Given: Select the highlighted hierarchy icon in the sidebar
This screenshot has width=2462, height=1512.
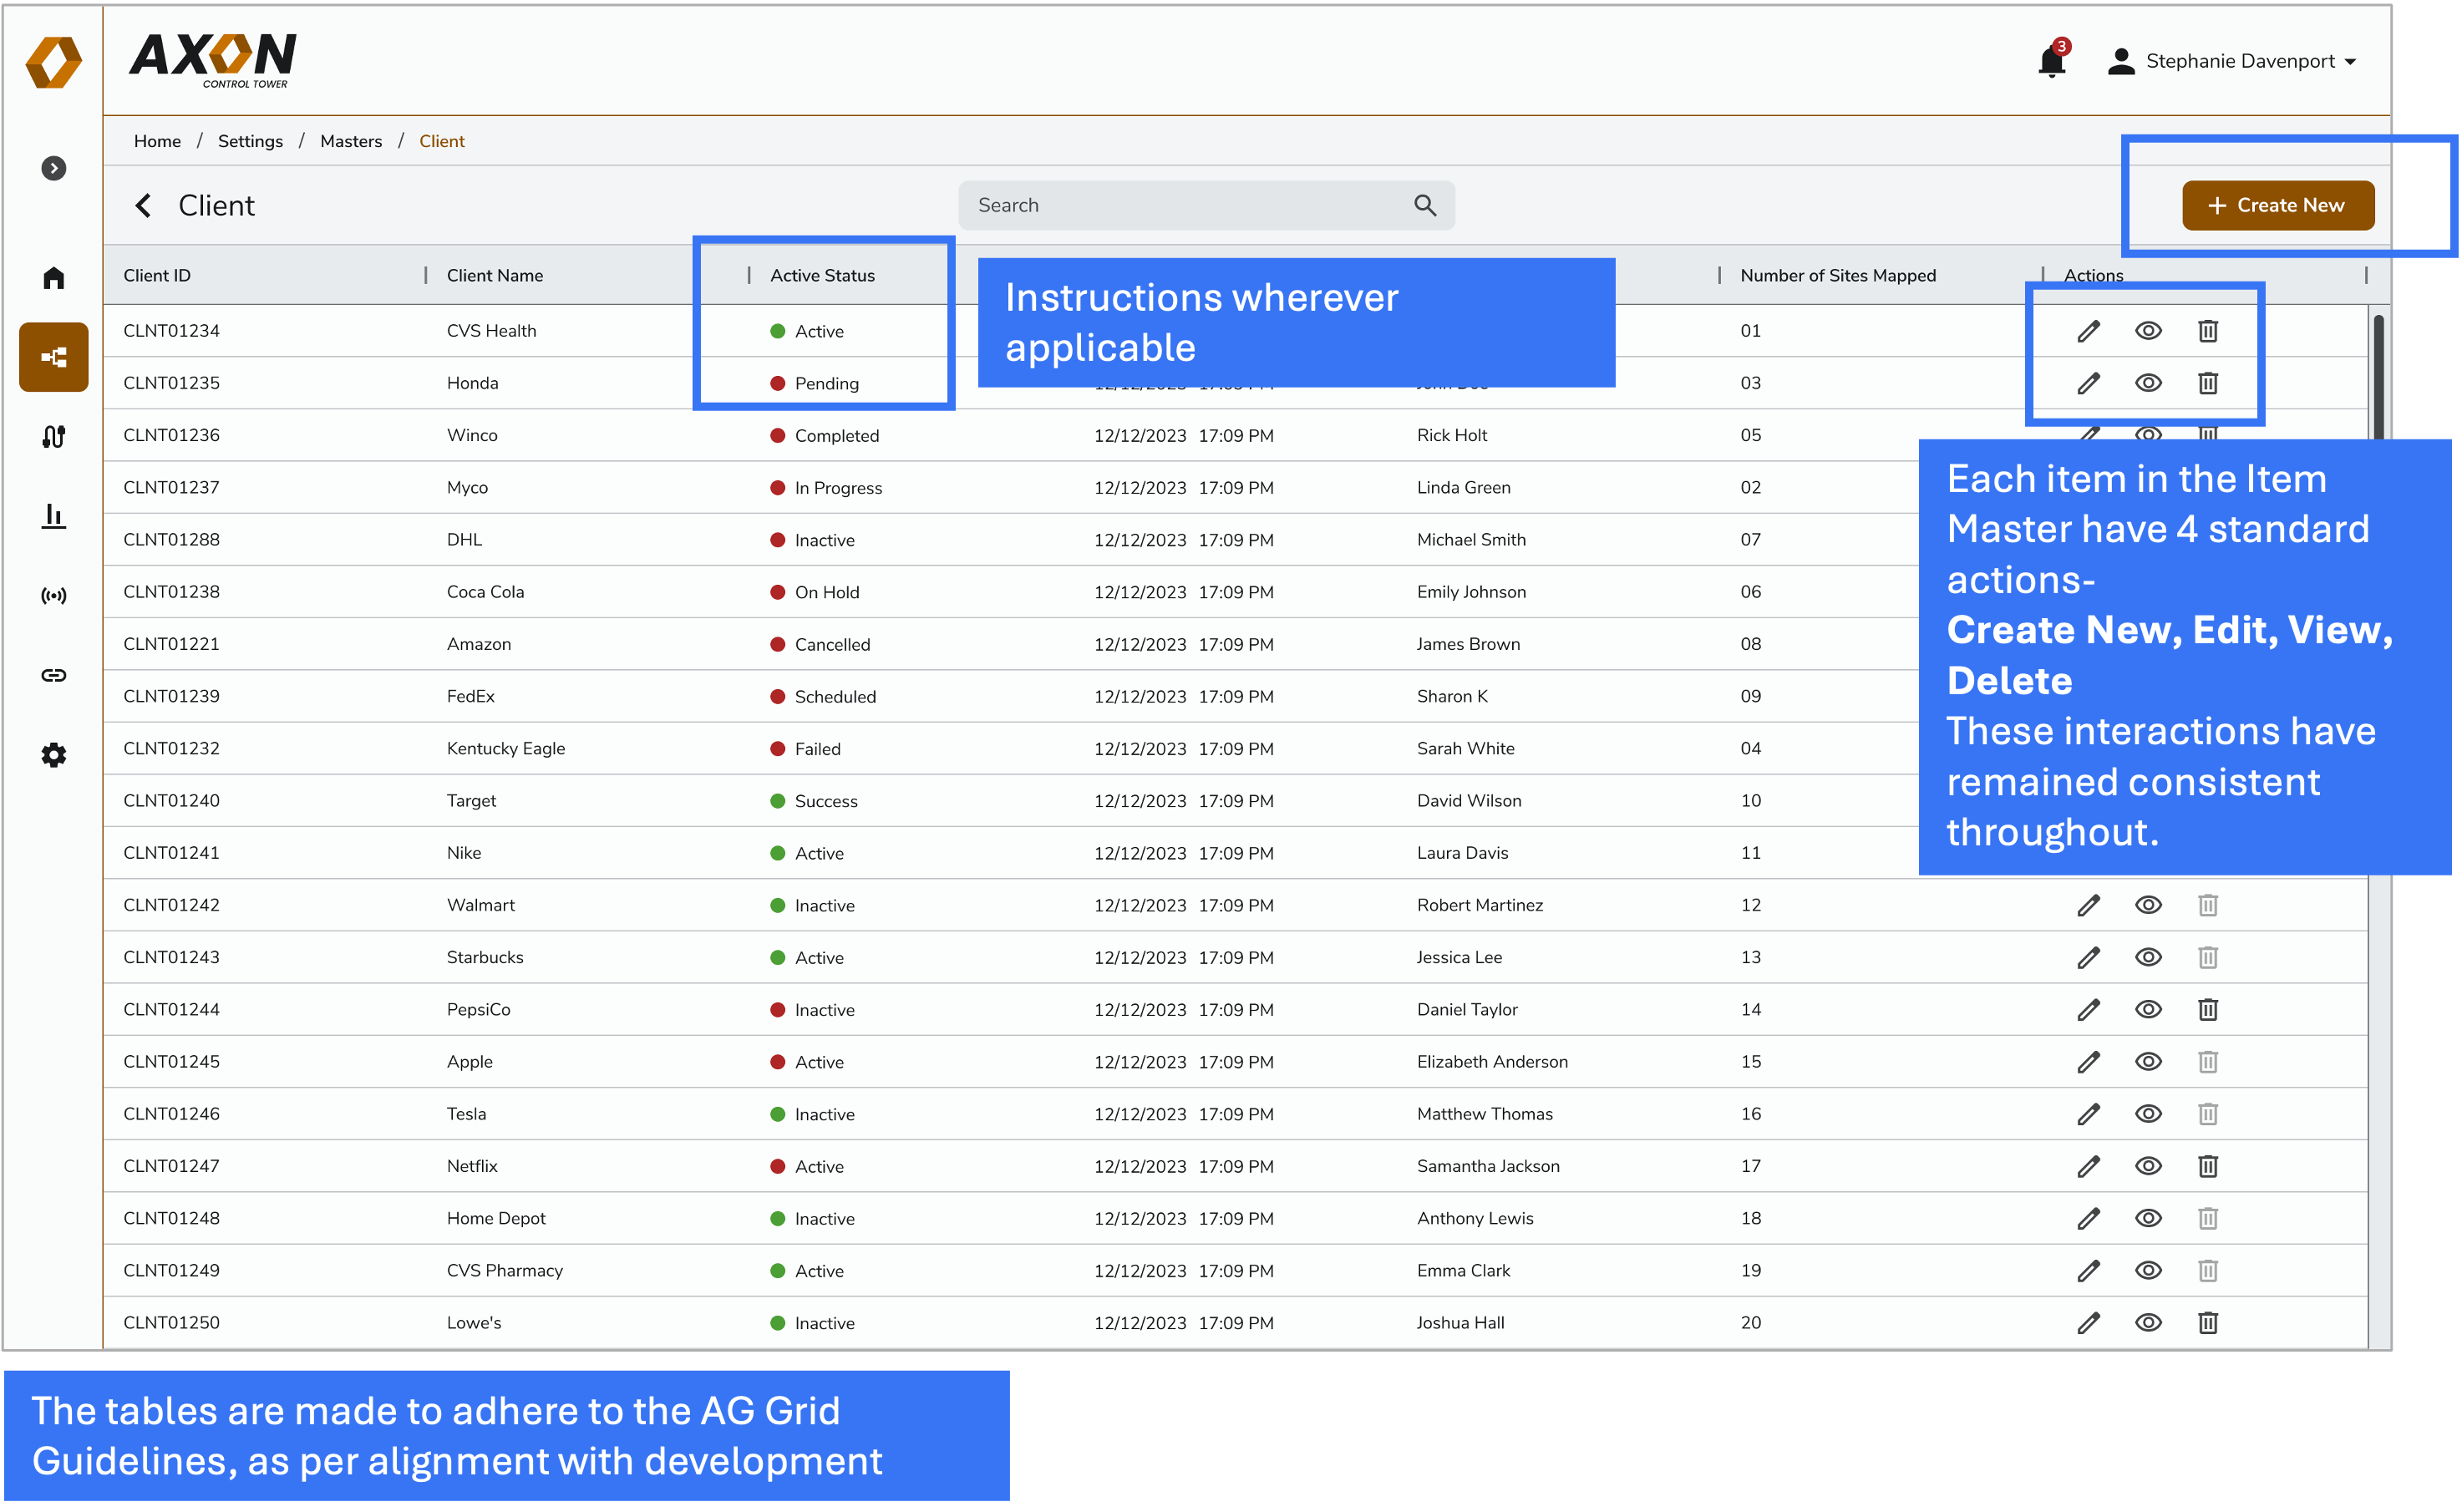Looking at the screenshot, I should pos(54,357).
